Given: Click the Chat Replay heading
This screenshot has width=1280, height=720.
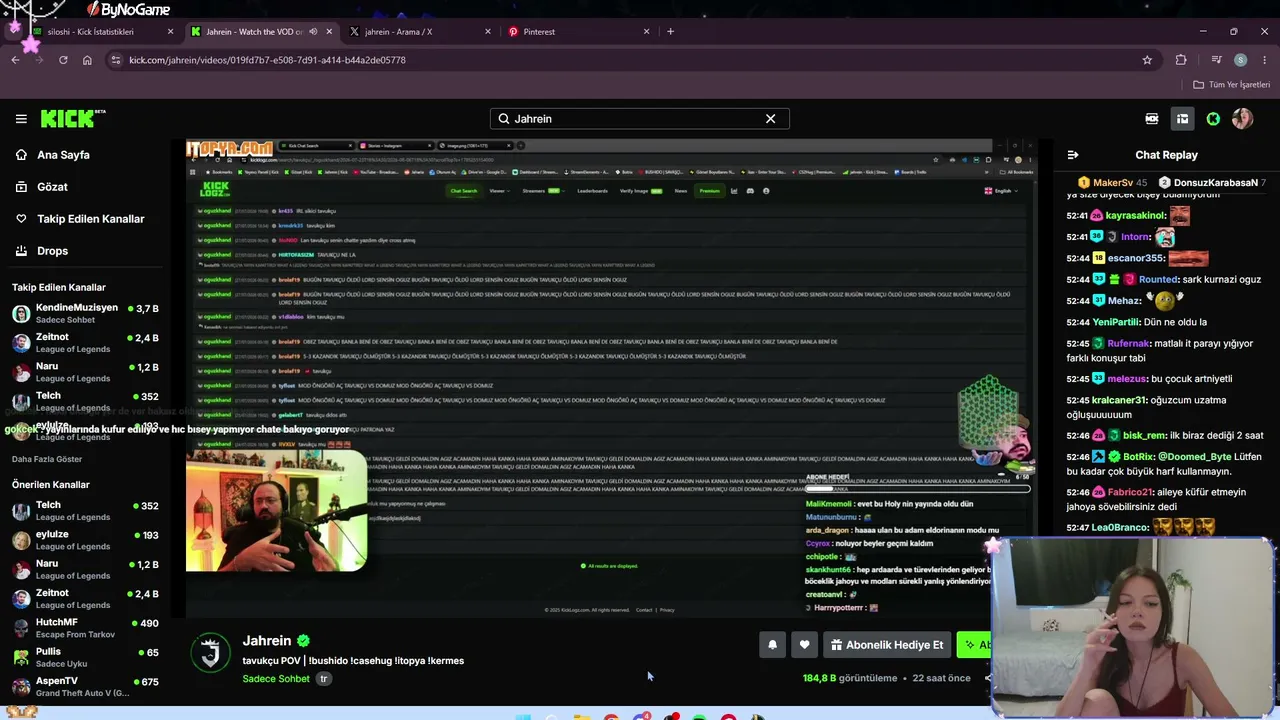Looking at the screenshot, I should [1166, 155].
